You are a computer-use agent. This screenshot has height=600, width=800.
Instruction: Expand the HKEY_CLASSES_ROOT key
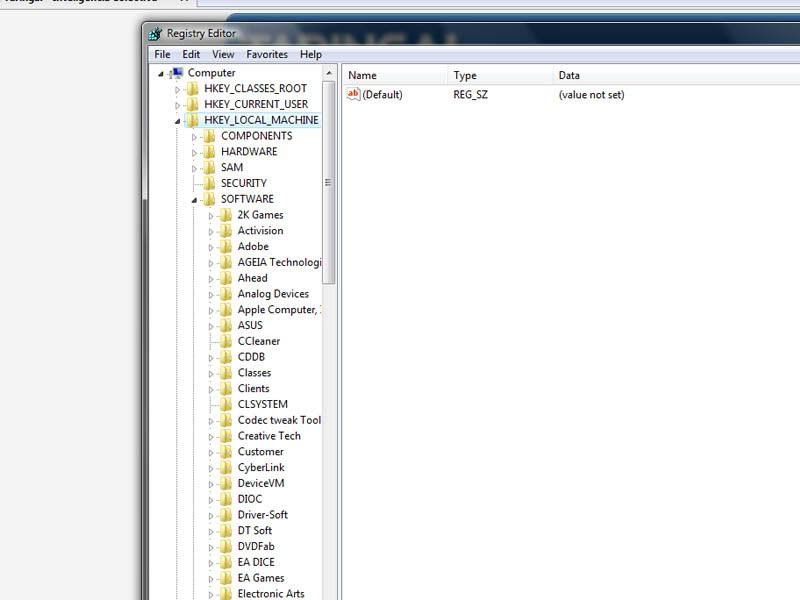177,90
